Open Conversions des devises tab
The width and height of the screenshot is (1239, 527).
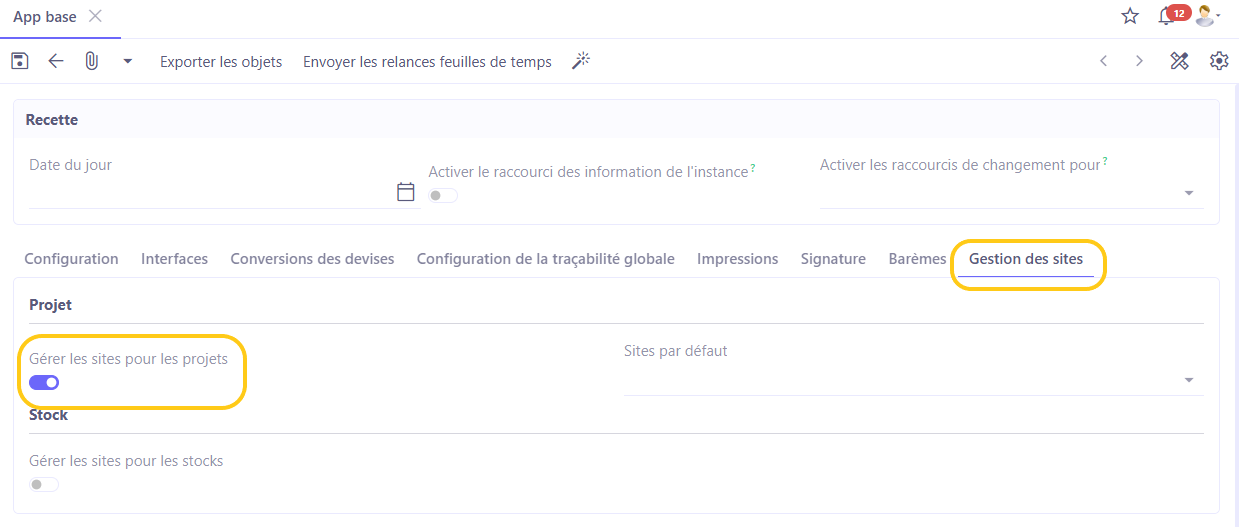pos(312,259)
